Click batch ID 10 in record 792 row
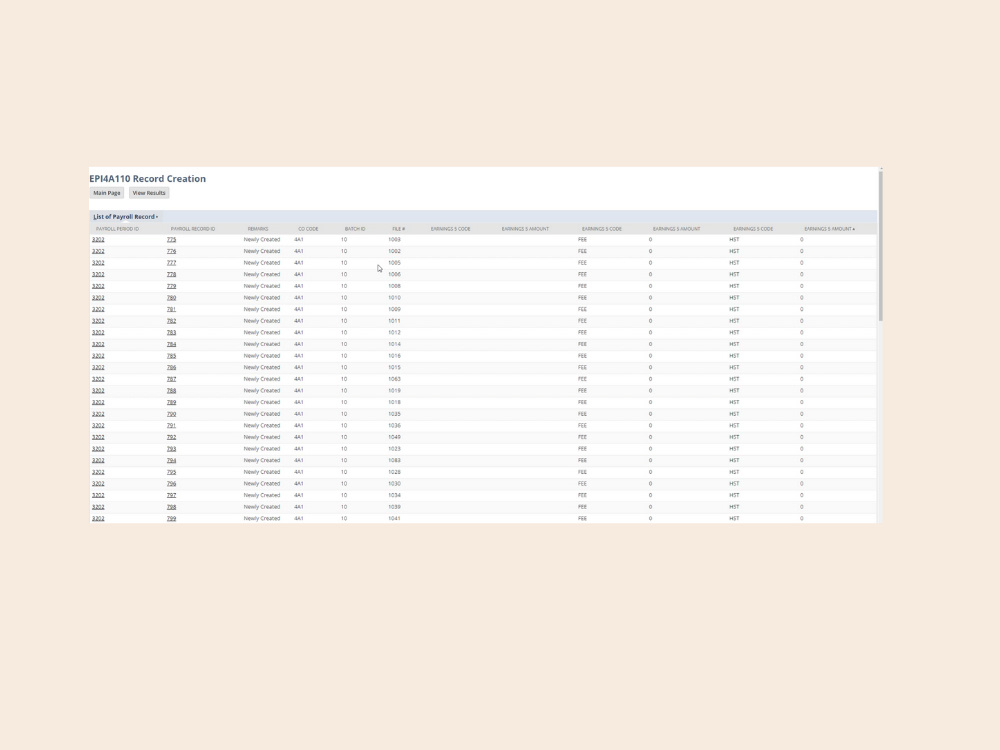The height and width of the screenshot is (750, 1000). click(x=344, y=437)
